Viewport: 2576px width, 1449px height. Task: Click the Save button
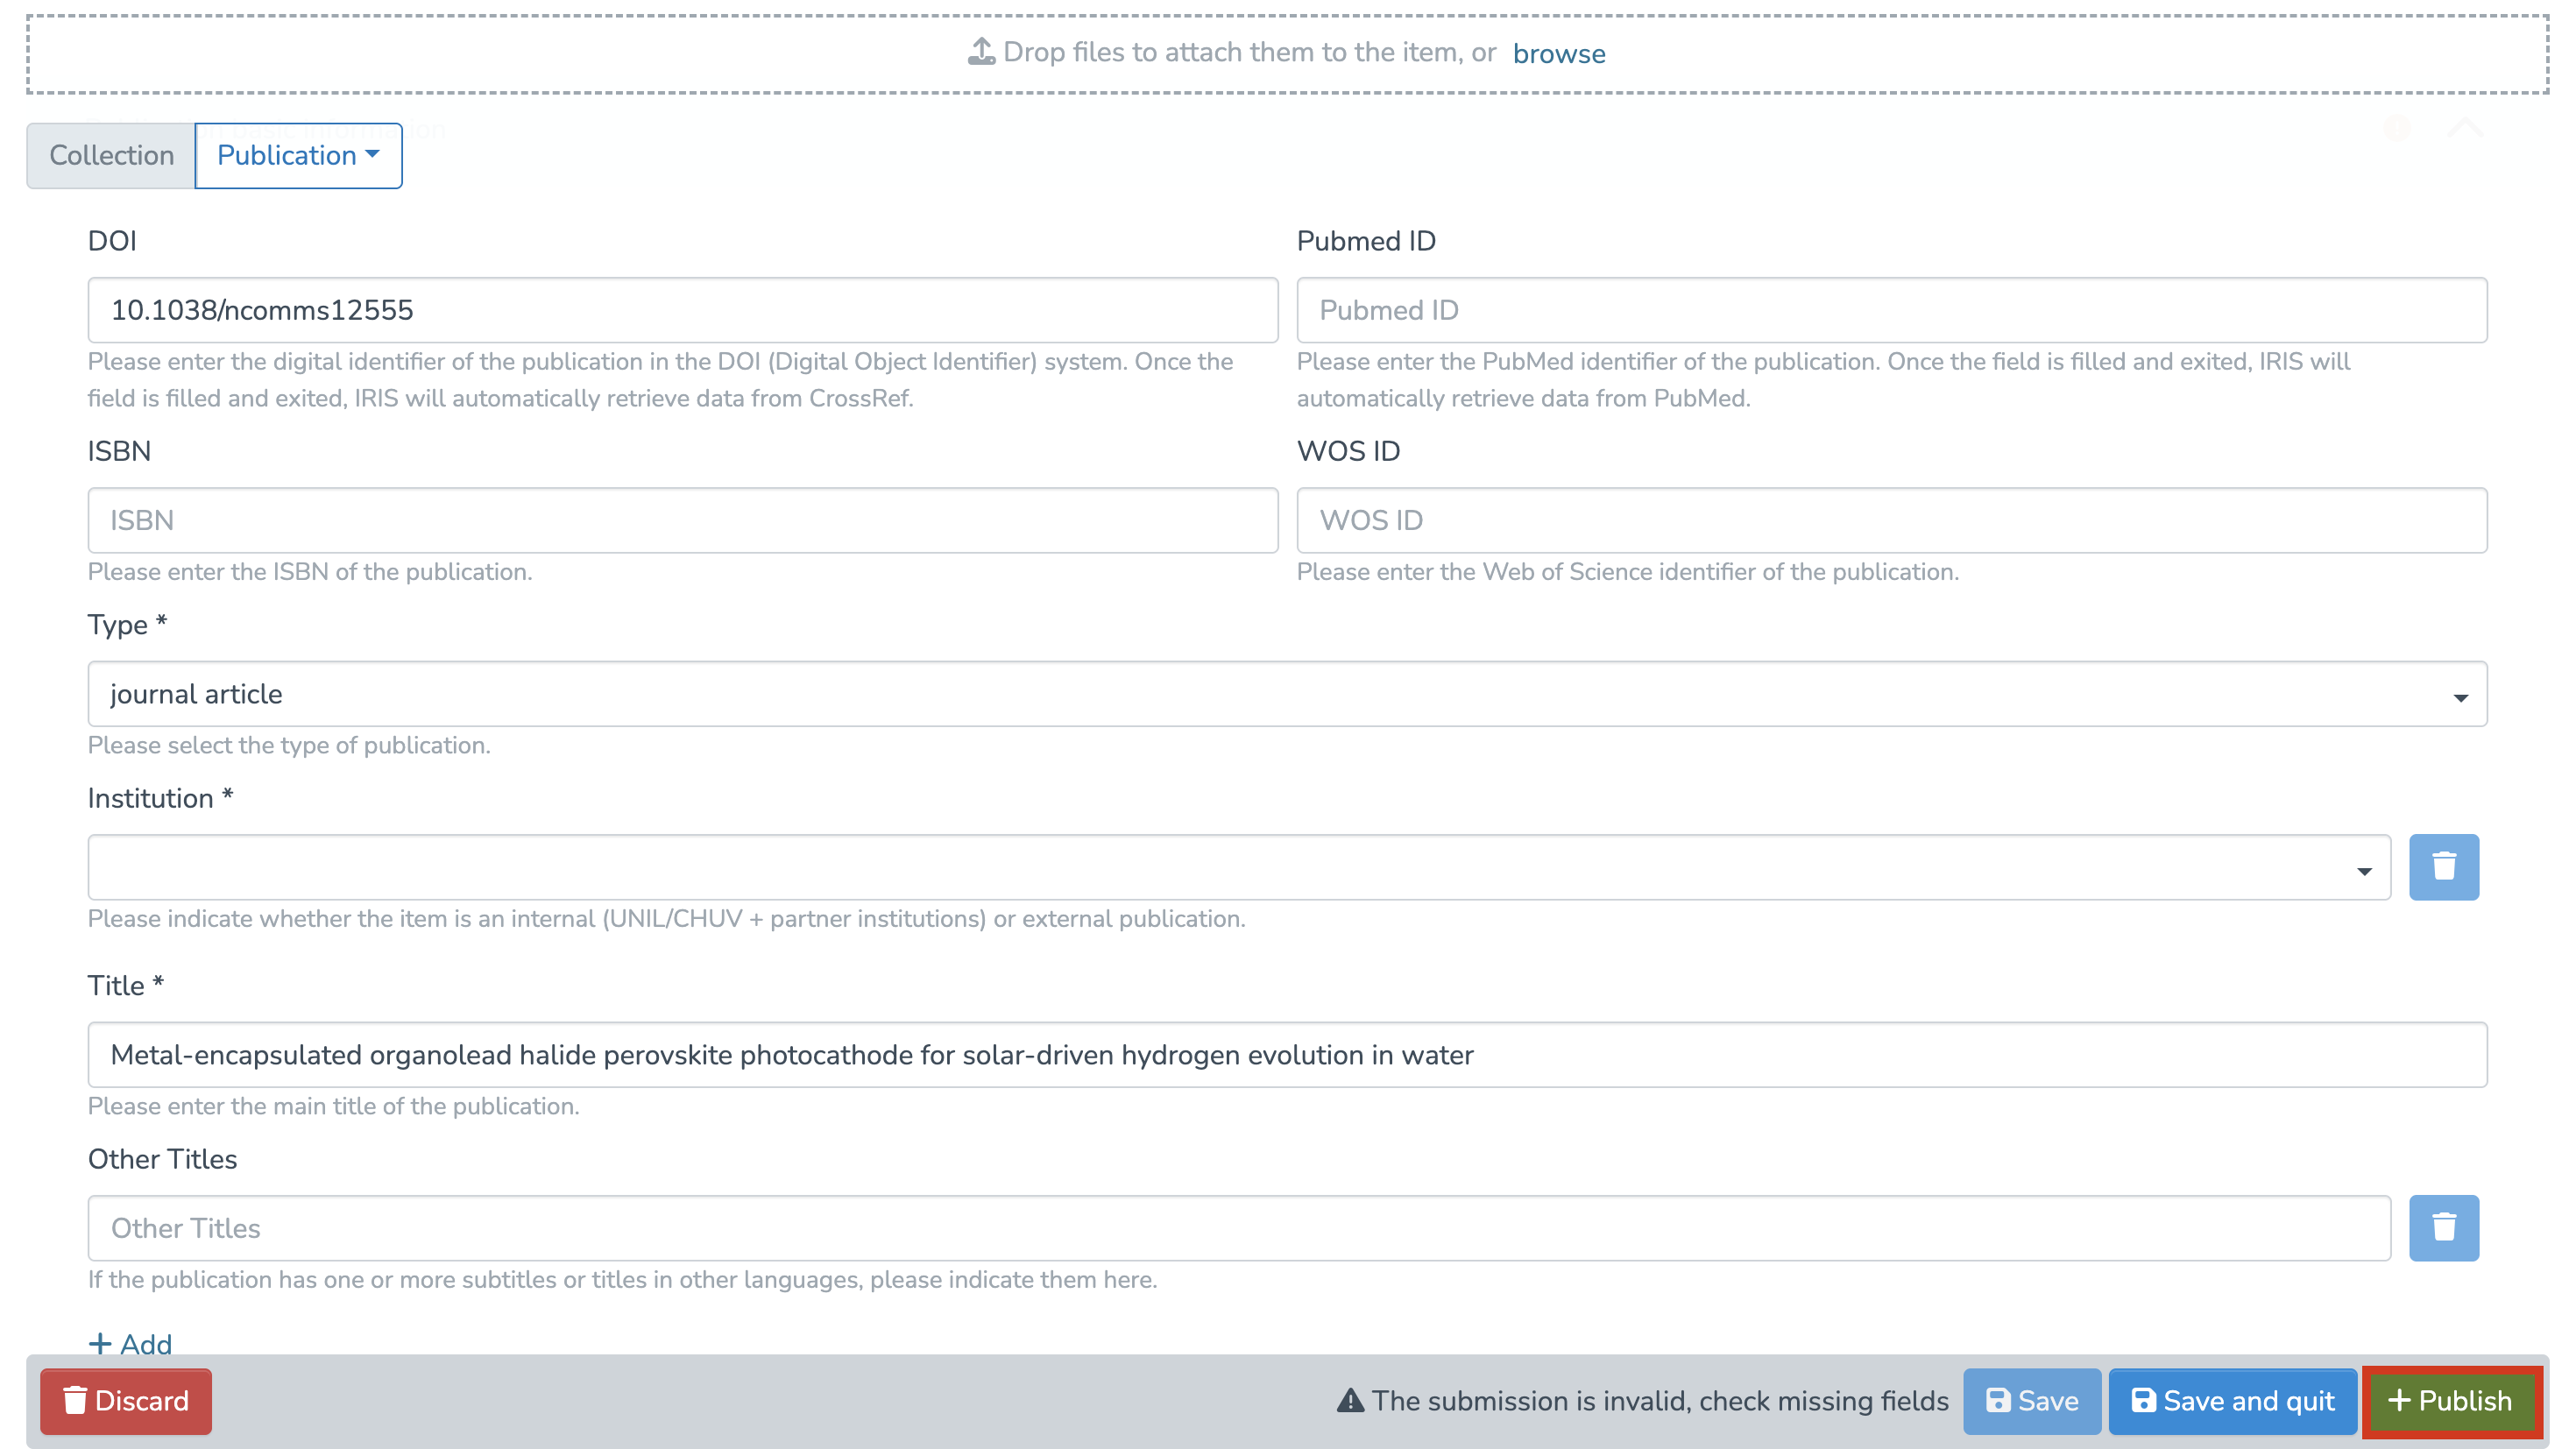(2031, 1400)
